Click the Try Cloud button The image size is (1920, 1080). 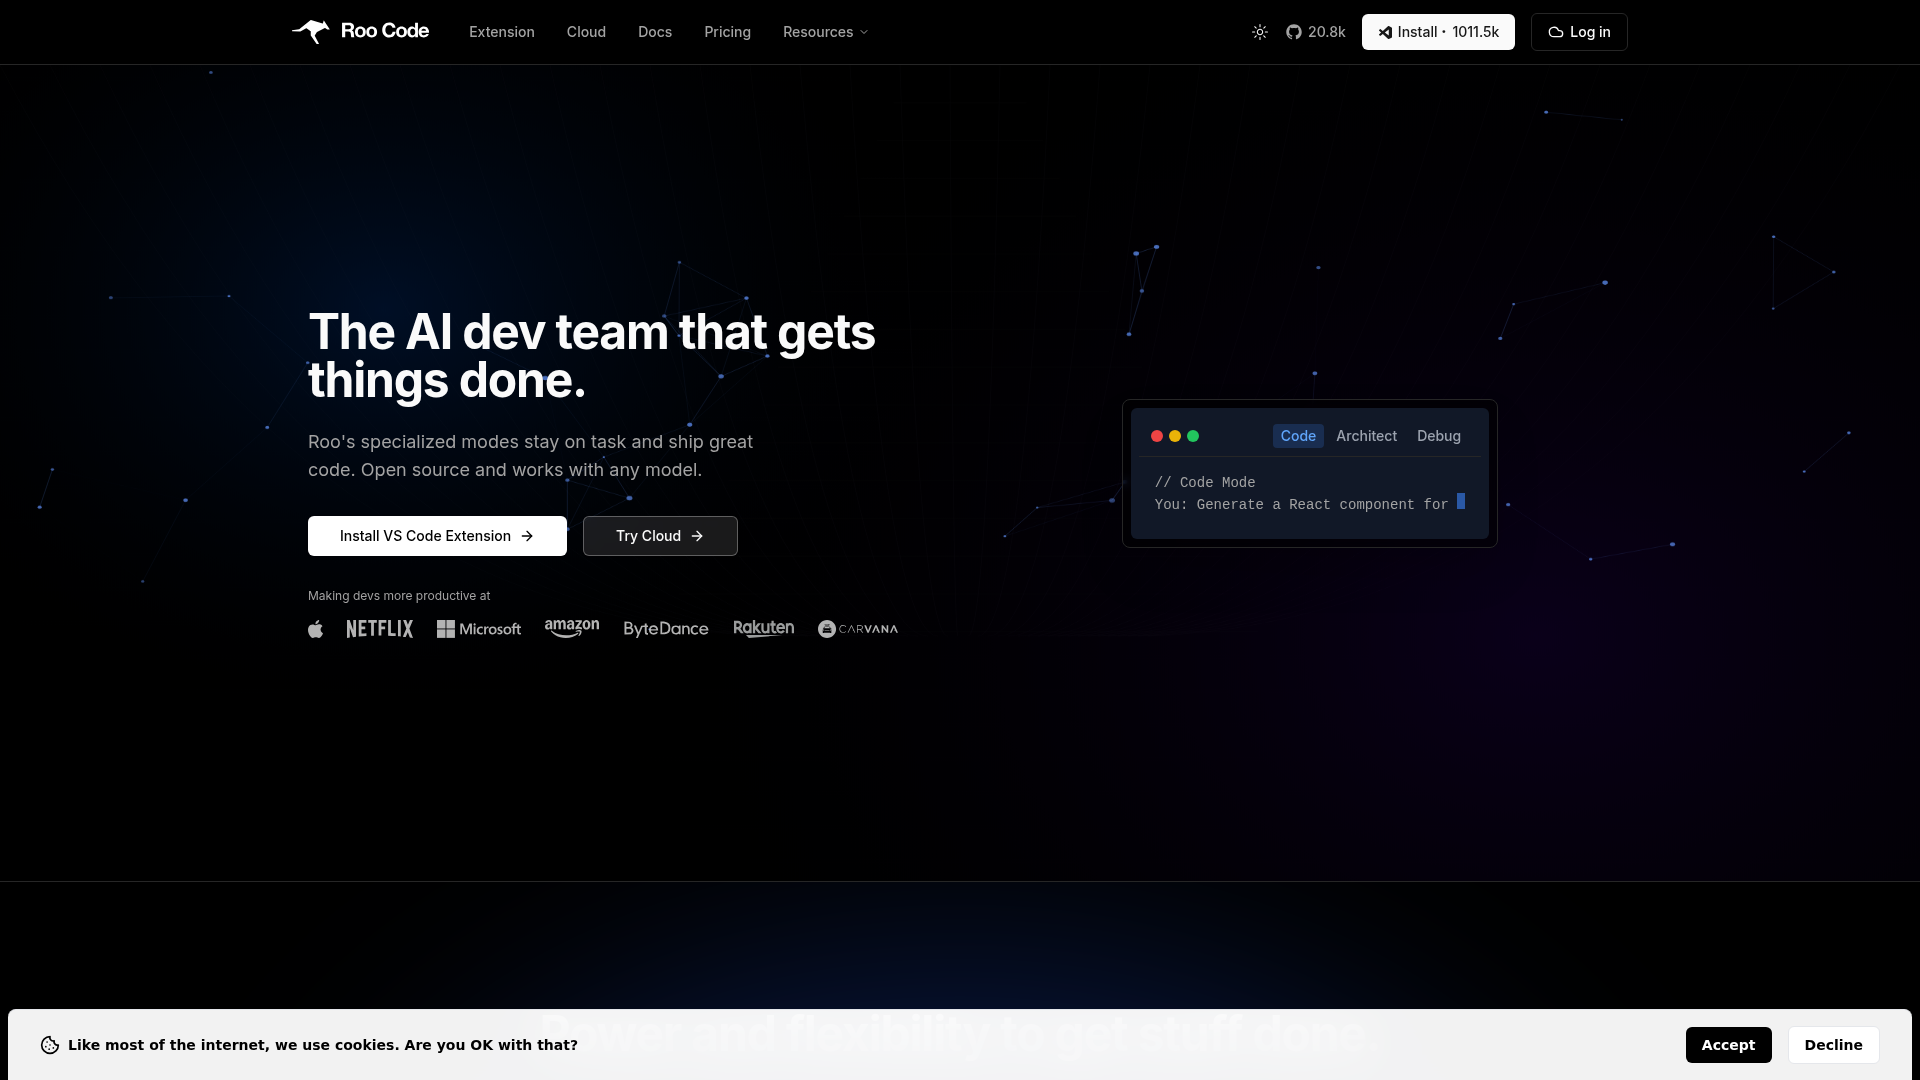coord(660,535)
